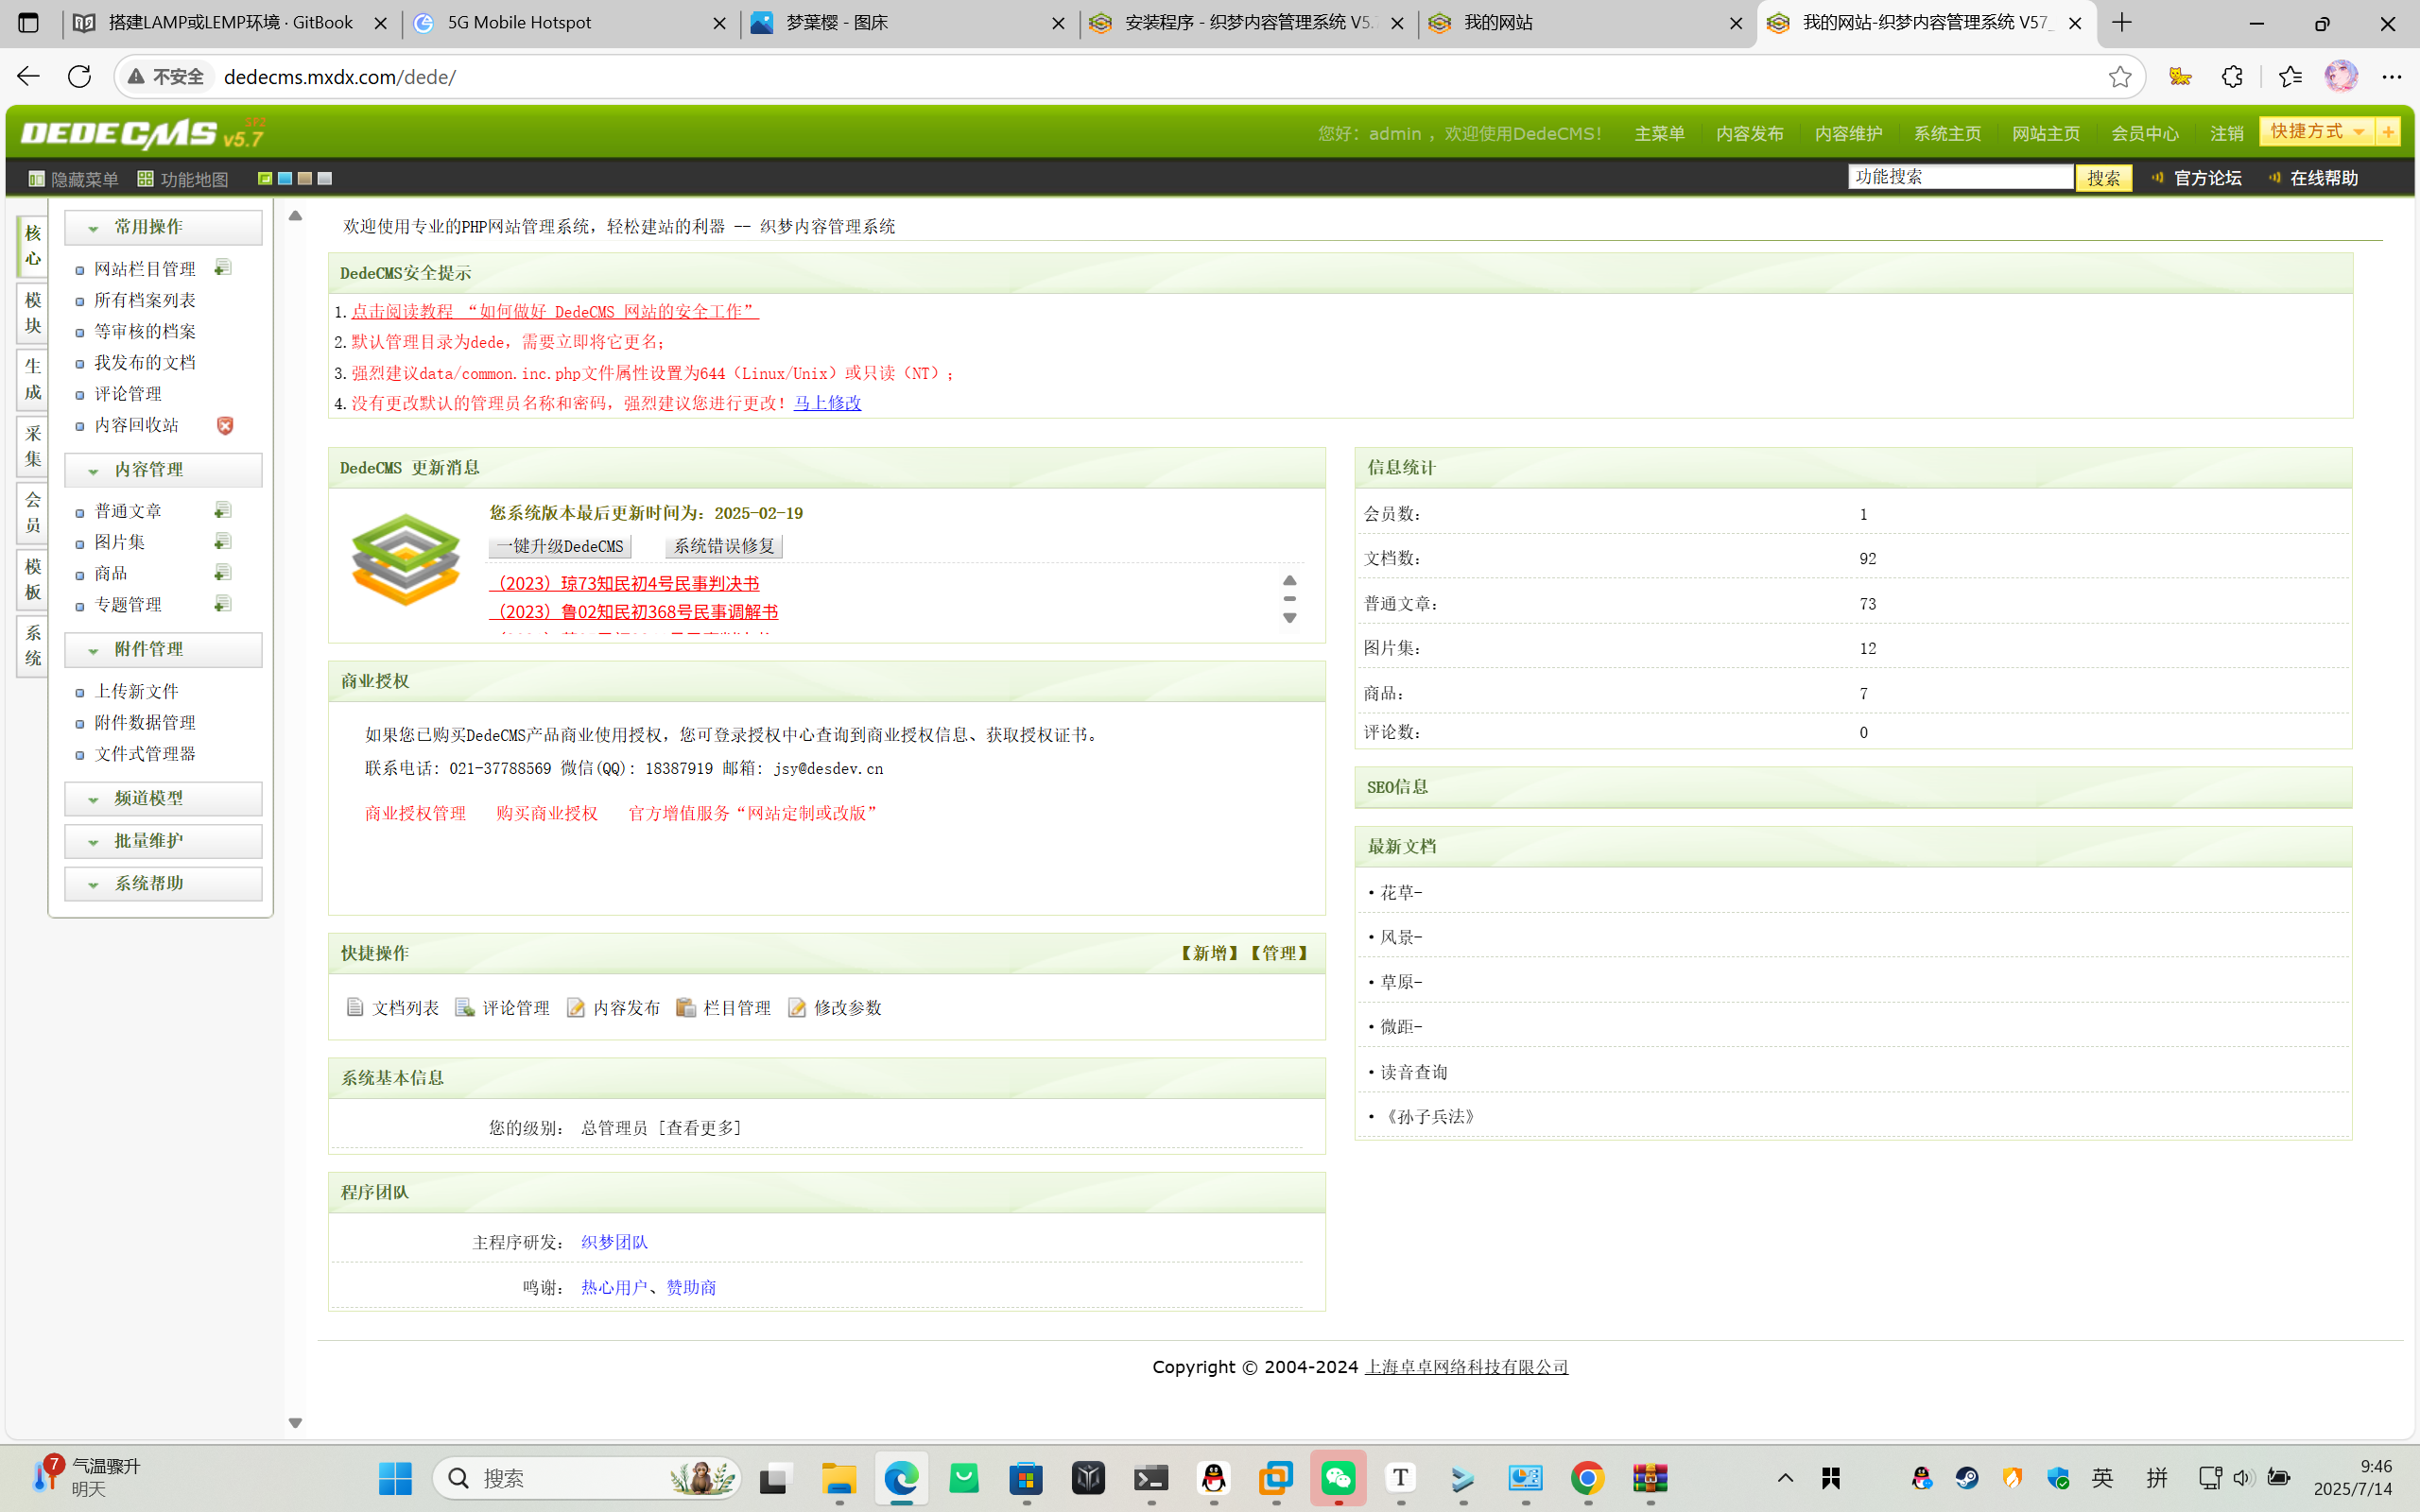Open File Explorer from the taskbar
The height and width of the screenshot is (1512, 2420).
[x=839, y=1478]
